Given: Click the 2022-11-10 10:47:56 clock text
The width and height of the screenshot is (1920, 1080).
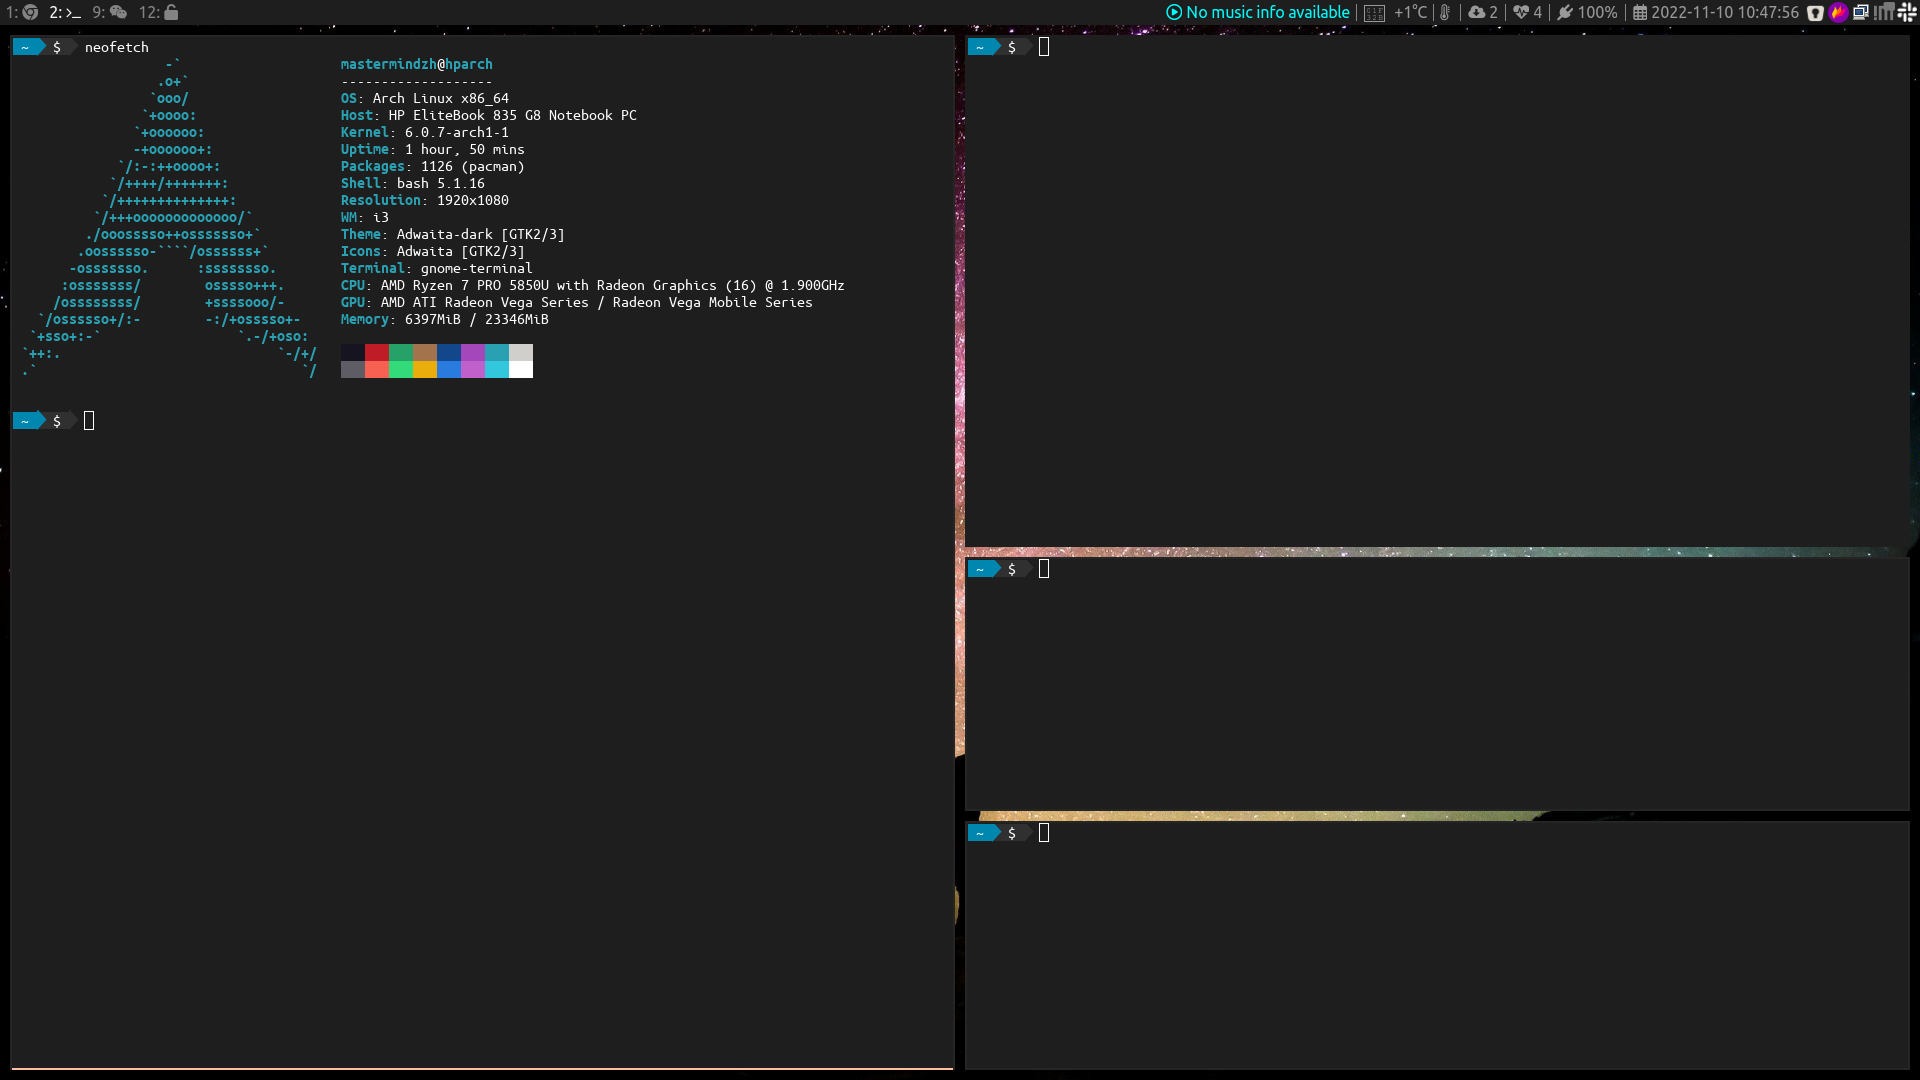Looking at the screenshot, I should (1725, 12).
